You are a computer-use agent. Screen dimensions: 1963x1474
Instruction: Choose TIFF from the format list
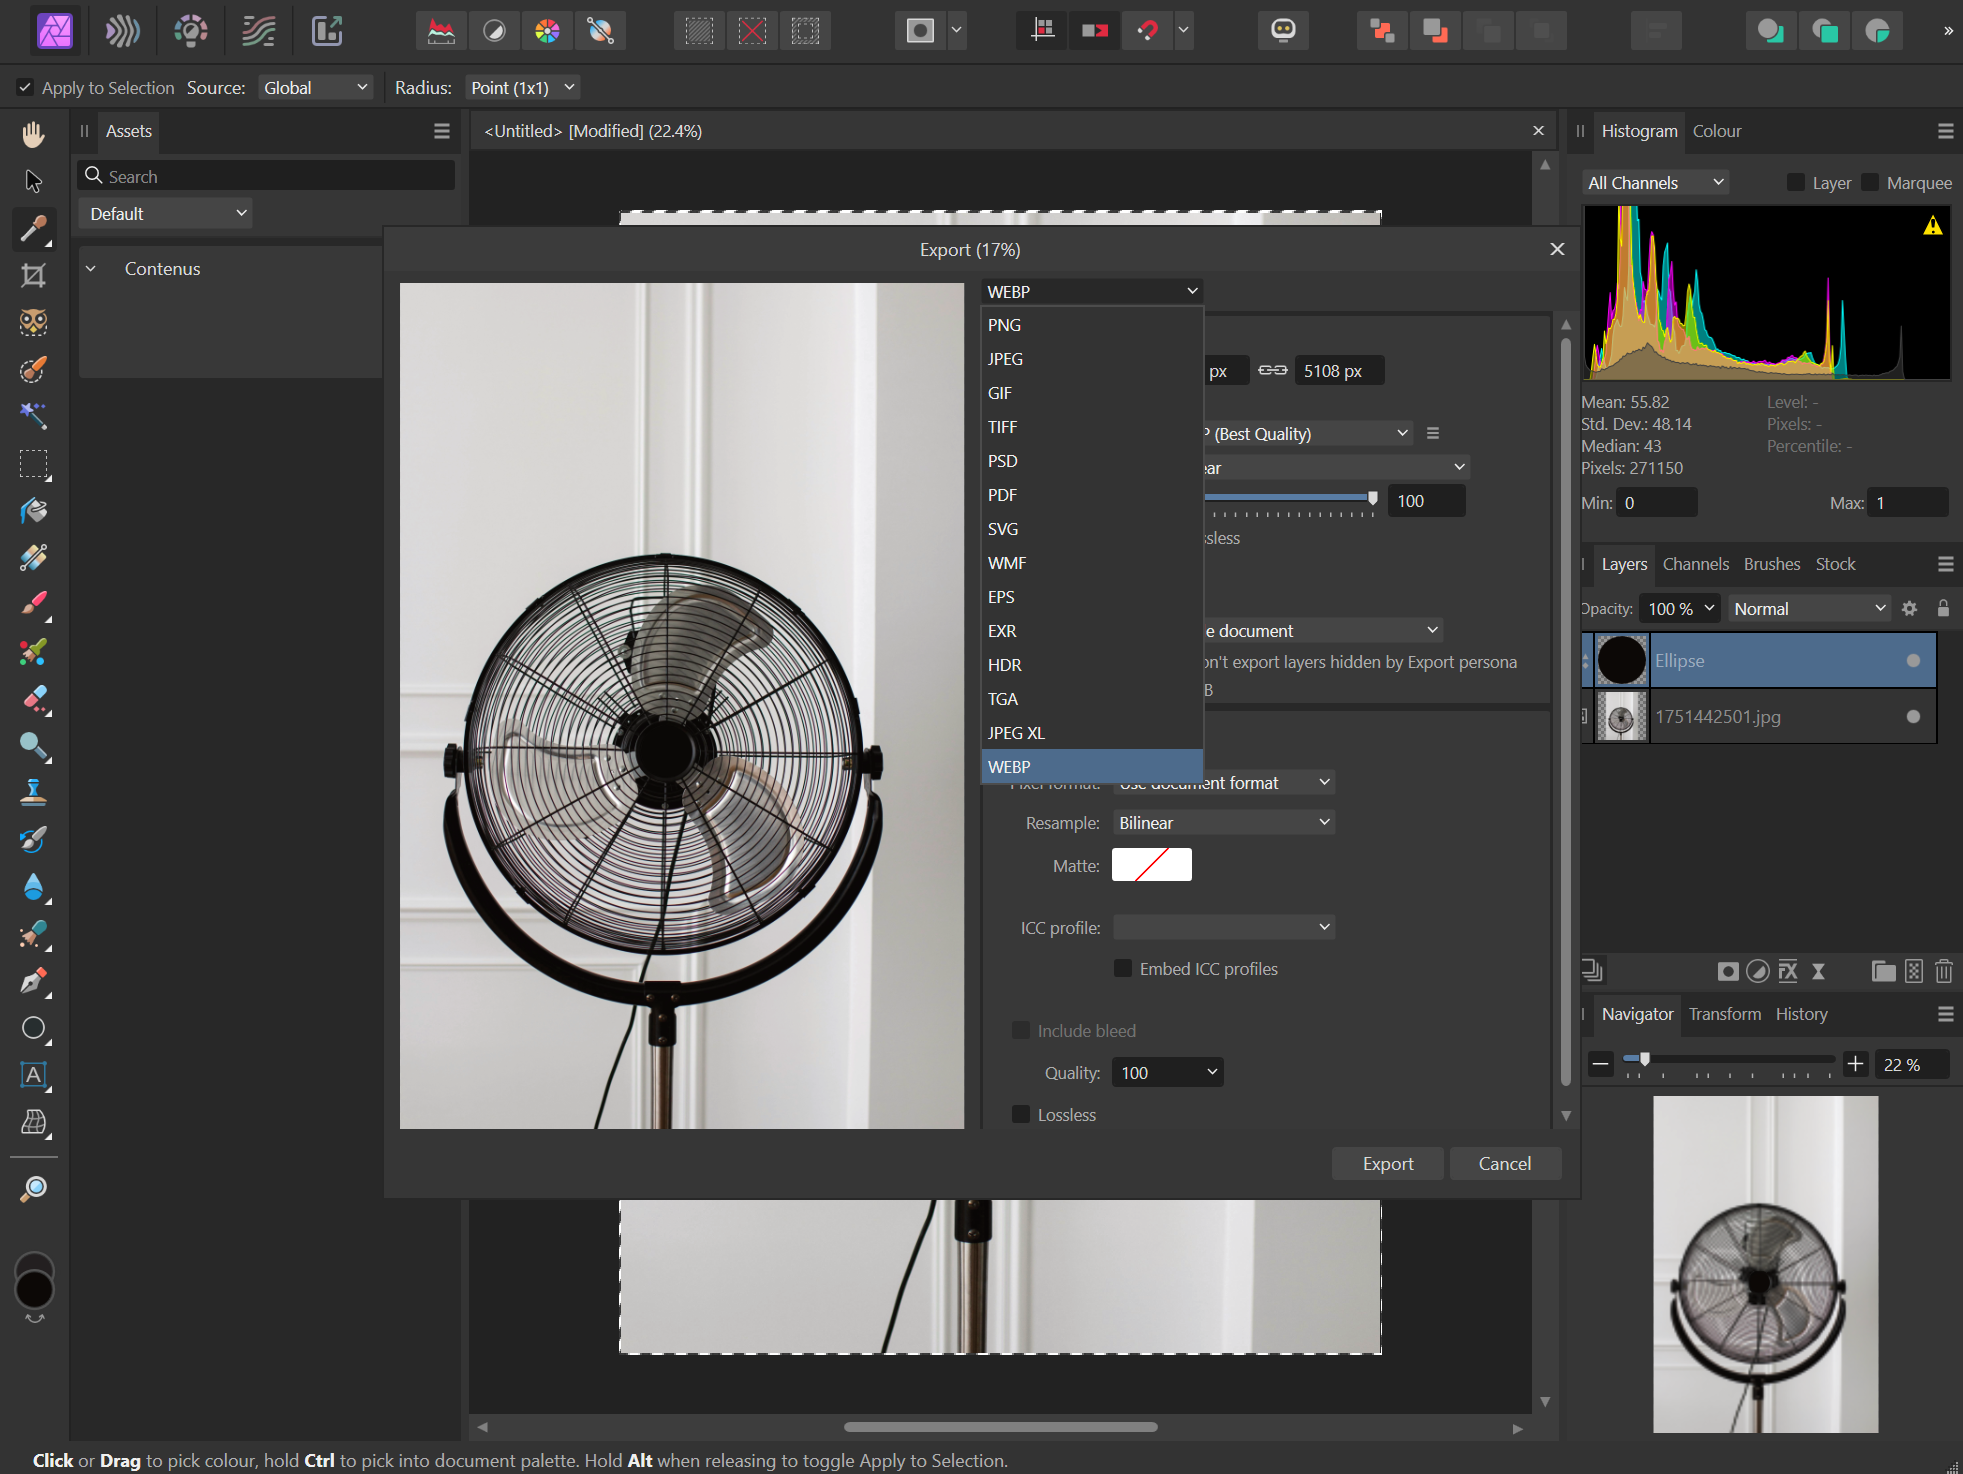click(1092, 427)
